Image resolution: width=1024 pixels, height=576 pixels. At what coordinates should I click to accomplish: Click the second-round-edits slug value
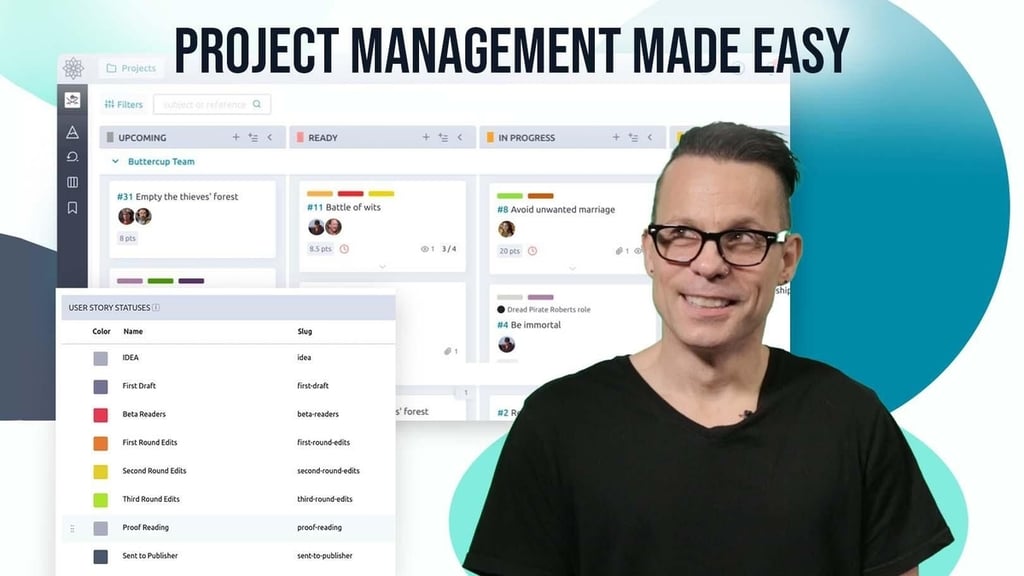(x=328, y=470)
